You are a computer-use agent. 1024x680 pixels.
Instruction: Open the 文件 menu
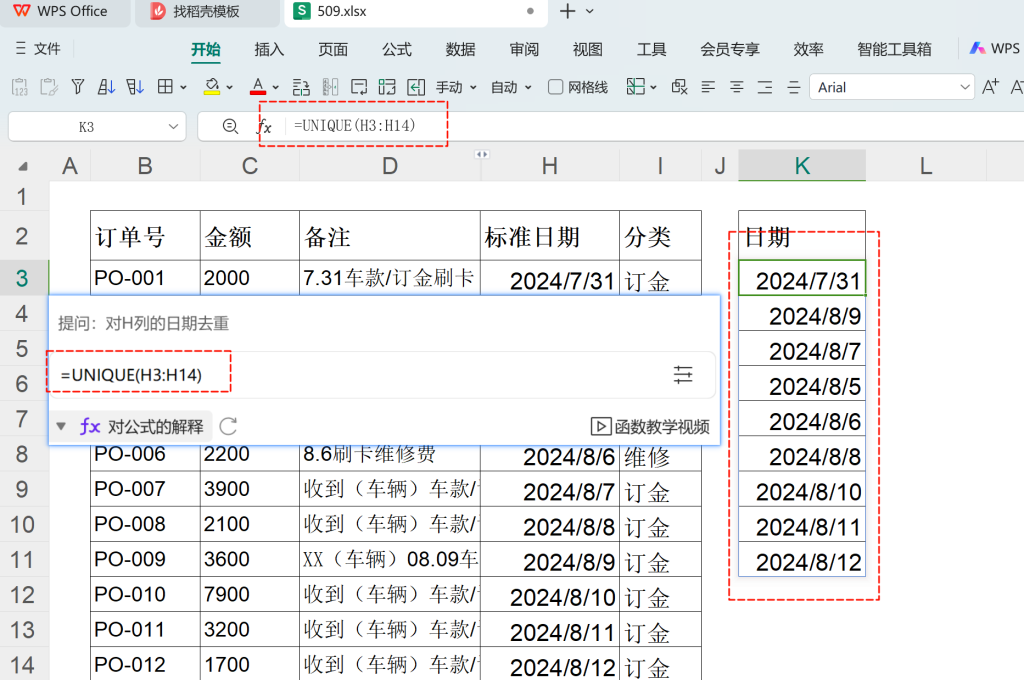[47, 48]
